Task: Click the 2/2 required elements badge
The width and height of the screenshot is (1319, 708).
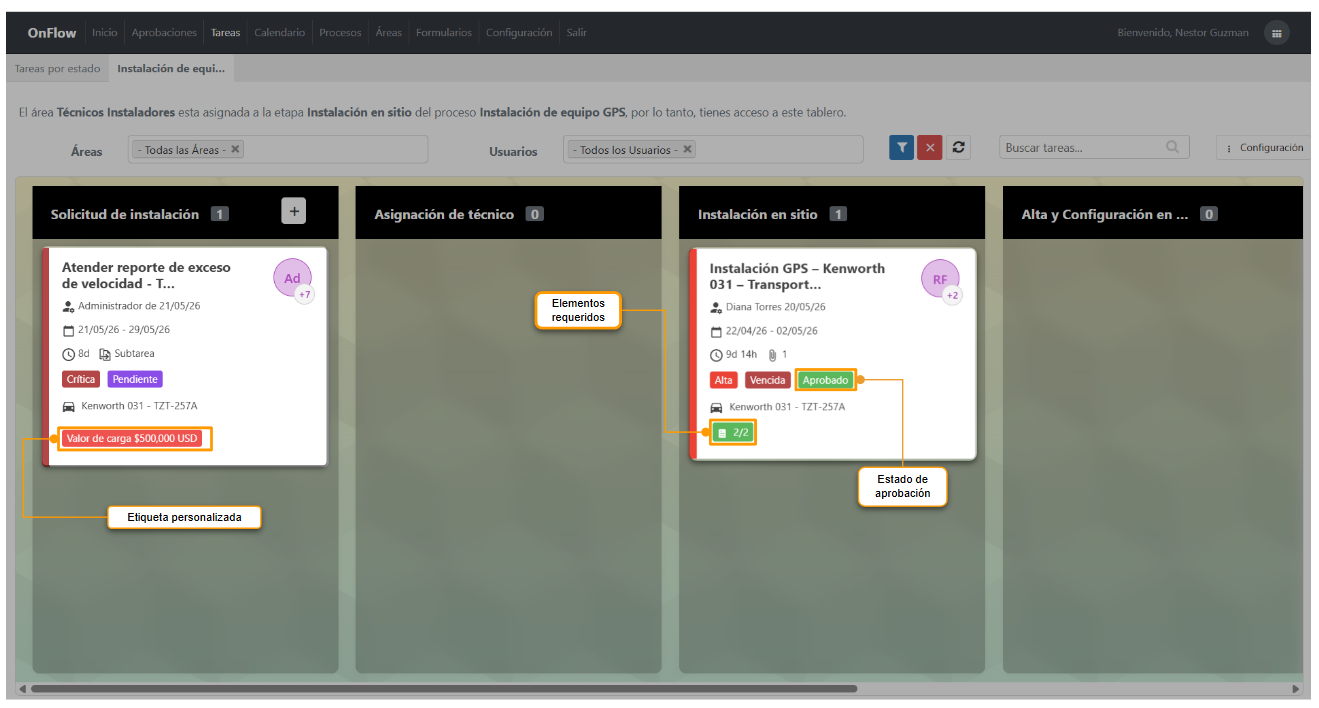Action: pyautogui.click(x=733, y=433)
